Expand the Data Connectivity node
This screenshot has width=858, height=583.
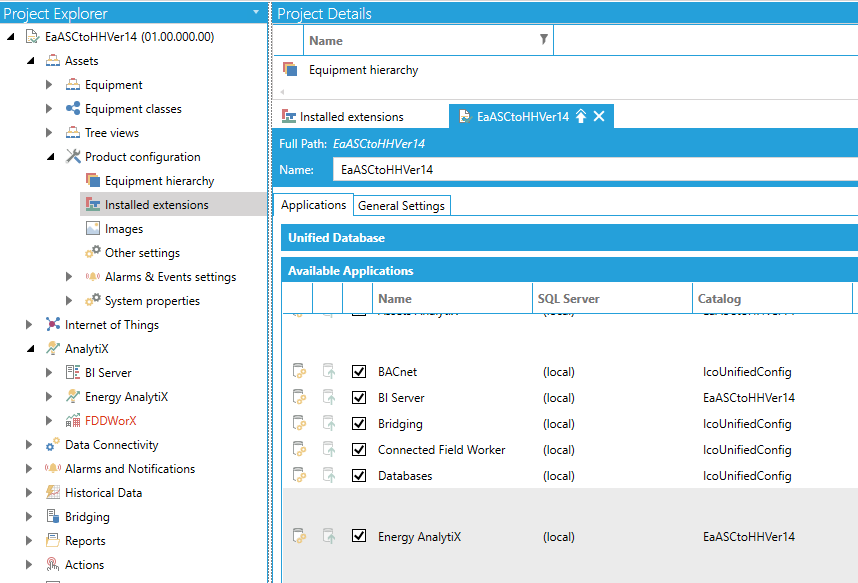(x=29, y=445)
